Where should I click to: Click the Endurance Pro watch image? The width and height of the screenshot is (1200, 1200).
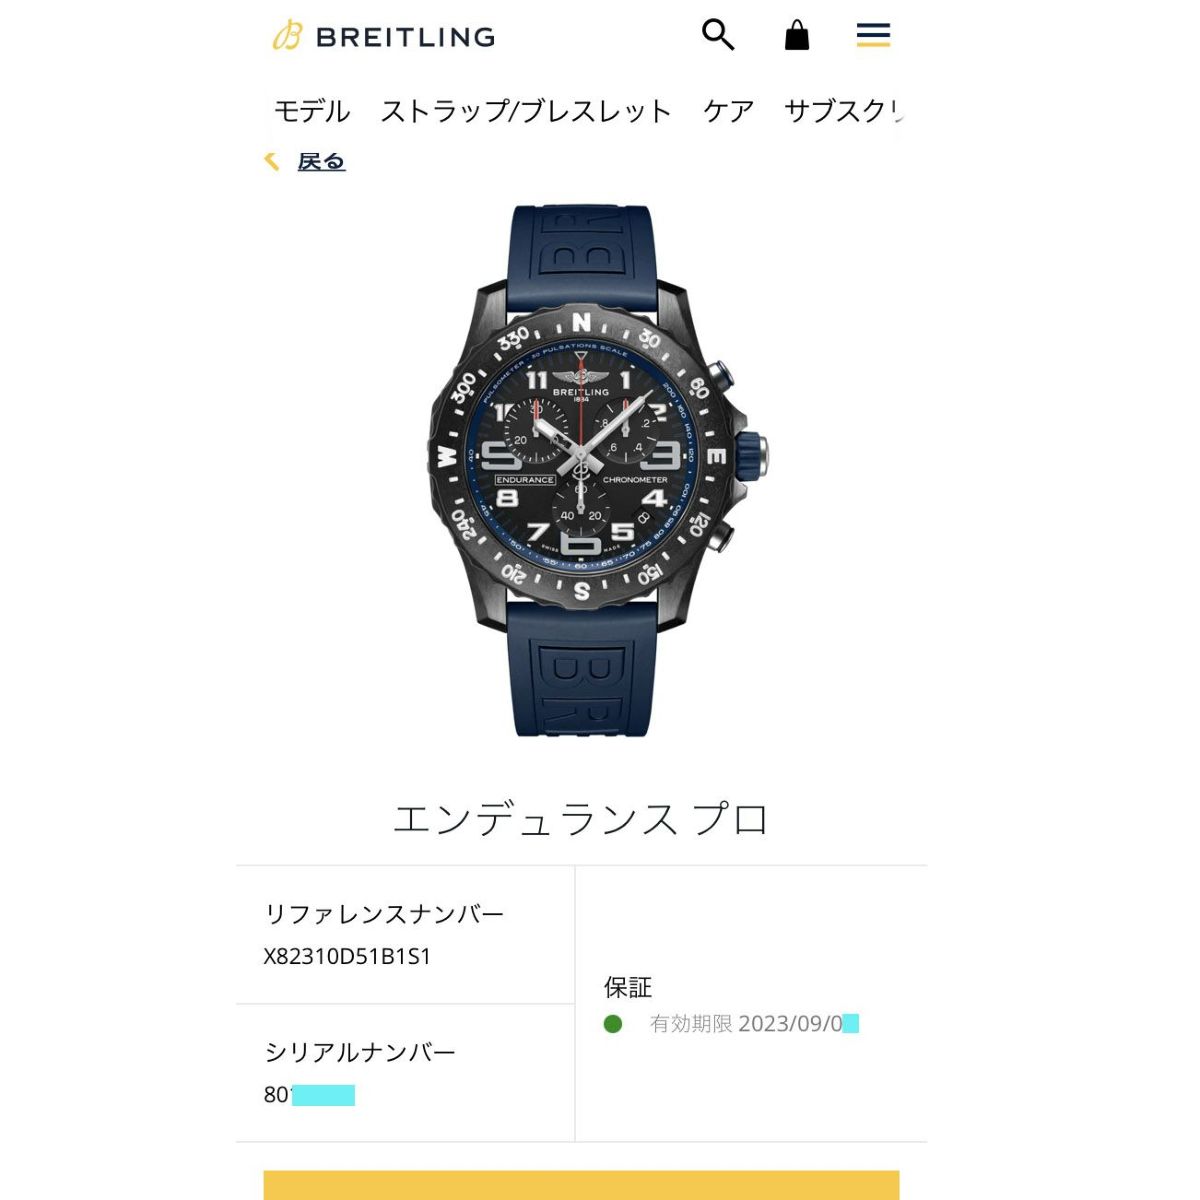click(599, 471)
